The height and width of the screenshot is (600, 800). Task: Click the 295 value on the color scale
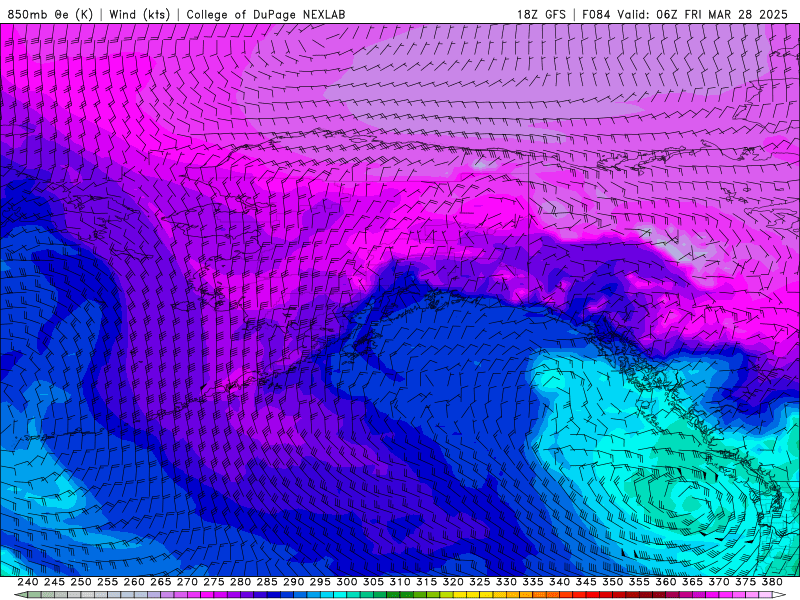coord(320,582)
